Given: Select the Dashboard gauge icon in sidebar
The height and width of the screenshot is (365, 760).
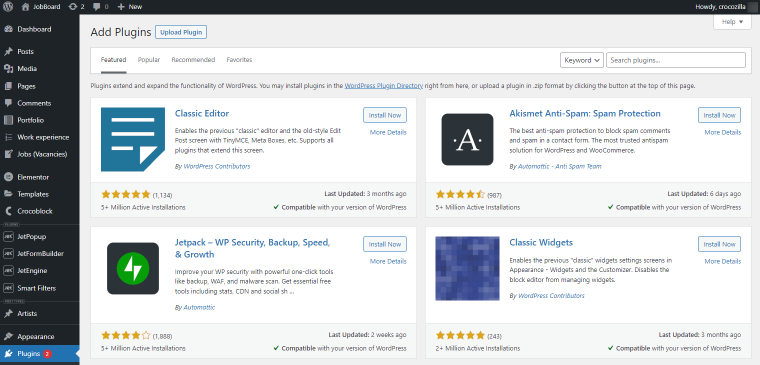Looking at the screenshot, I should [8, 29].
